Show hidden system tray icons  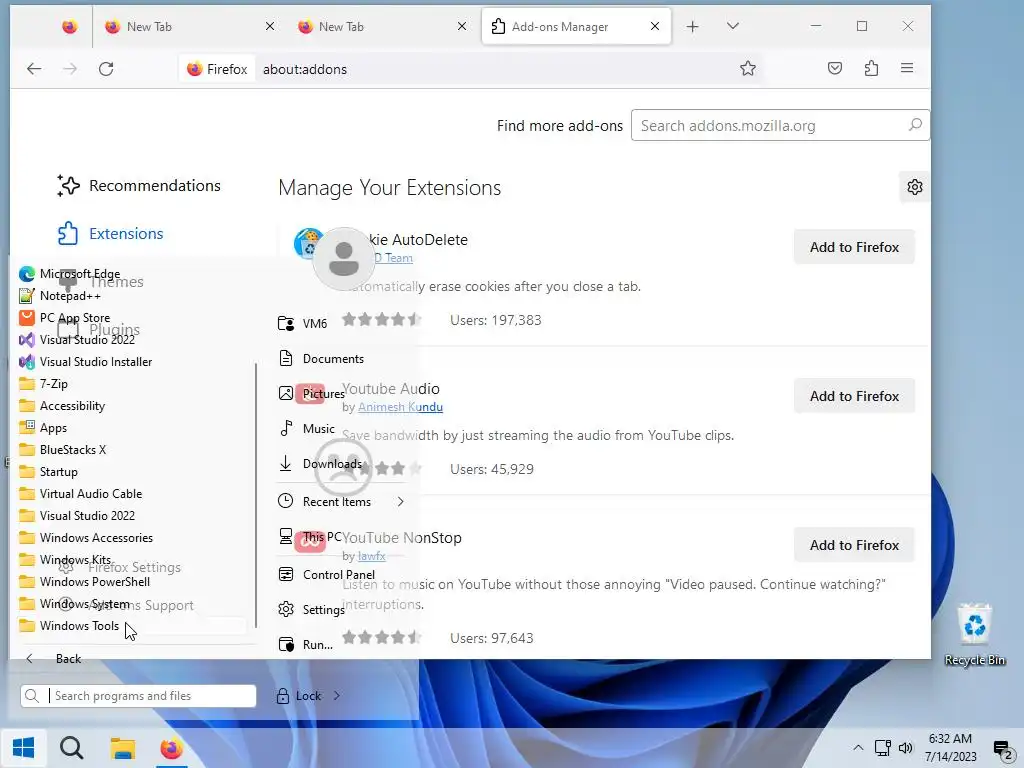[x=858, y=748]
